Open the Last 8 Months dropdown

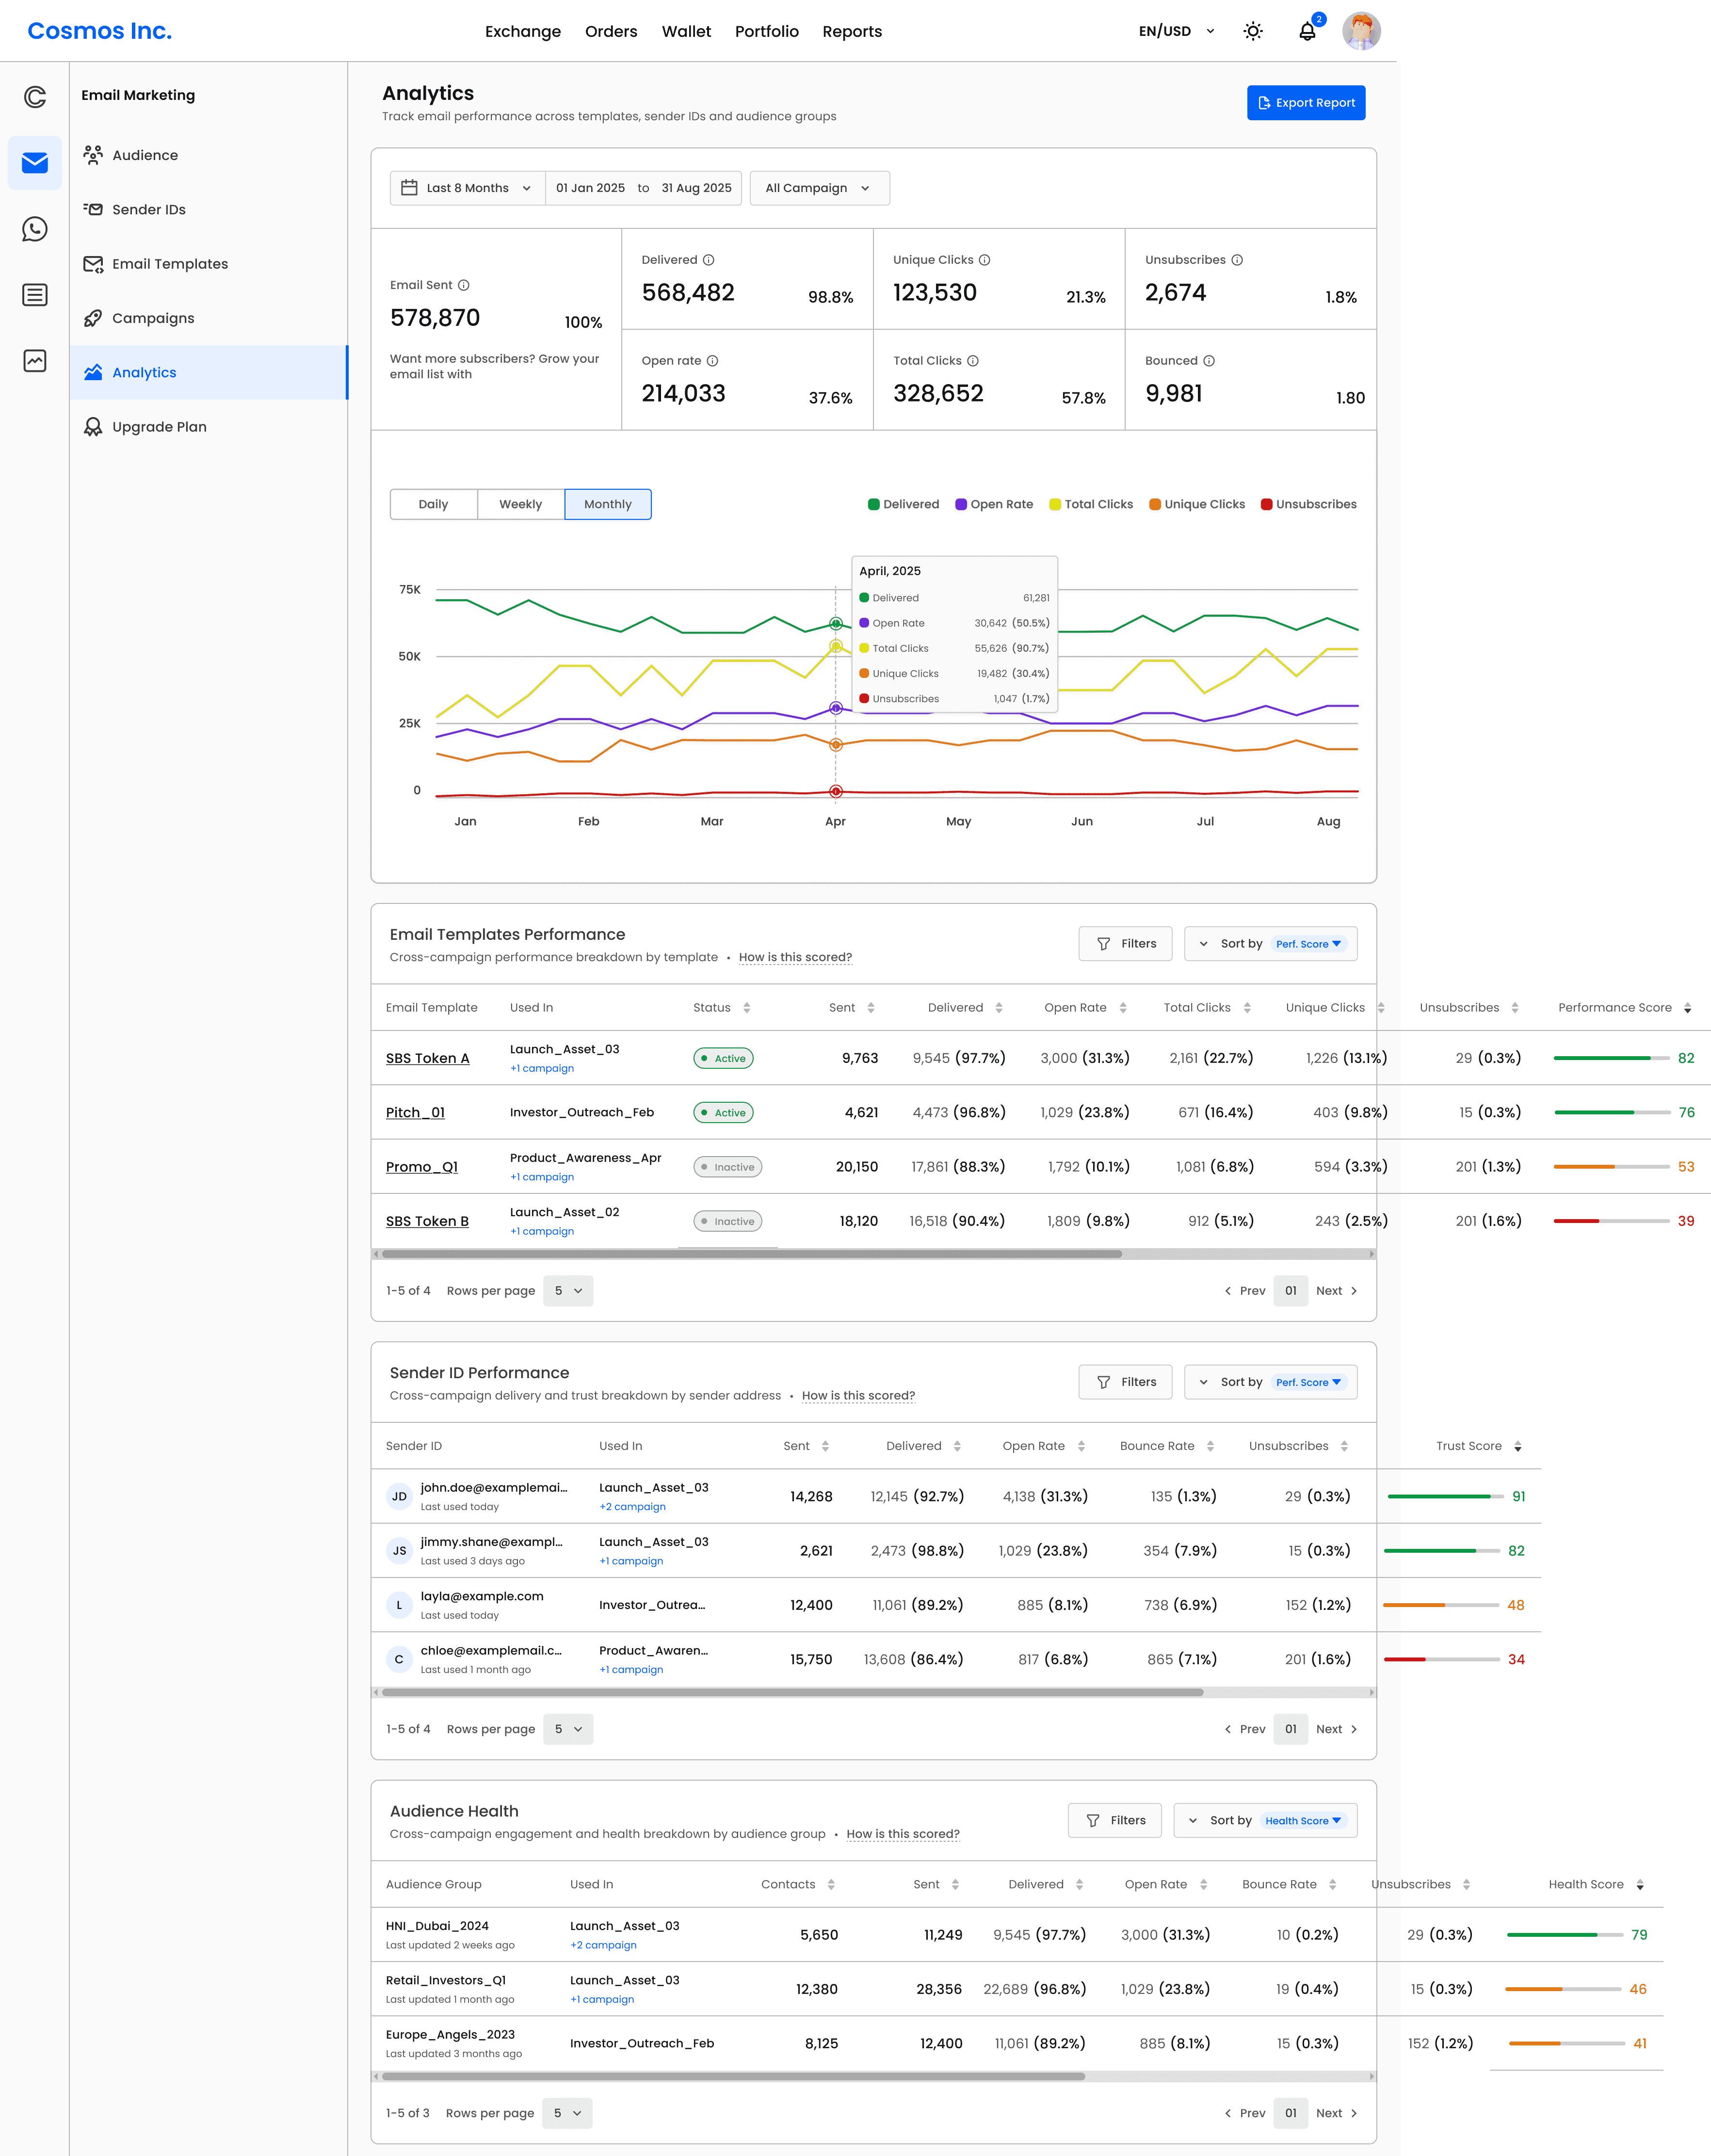467,188
